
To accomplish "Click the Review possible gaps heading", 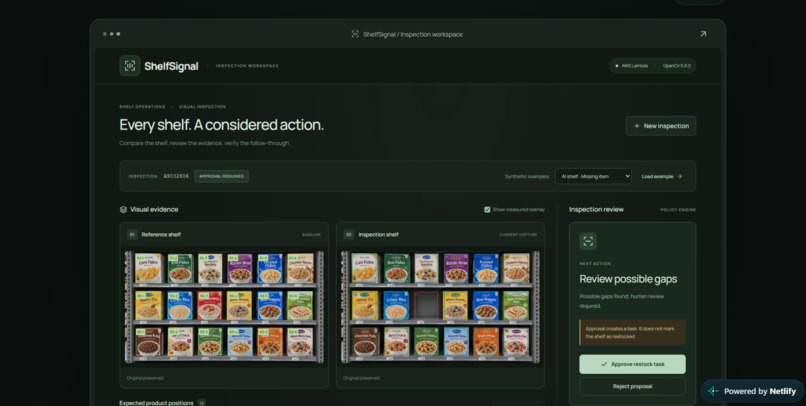I will [x=628, y=279].
